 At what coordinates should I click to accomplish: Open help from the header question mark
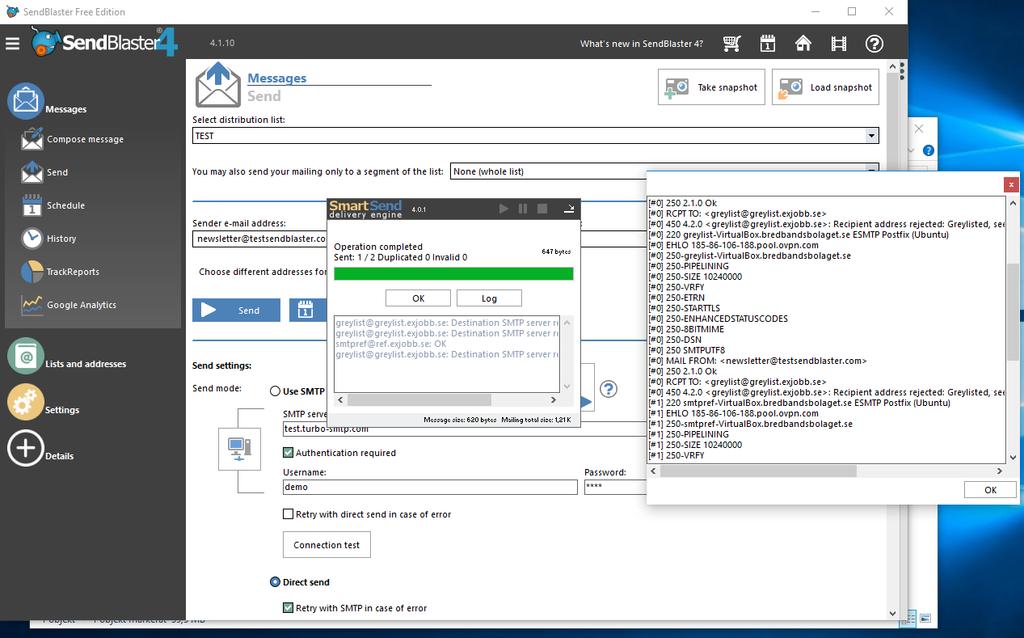click(x=874, y=44)
